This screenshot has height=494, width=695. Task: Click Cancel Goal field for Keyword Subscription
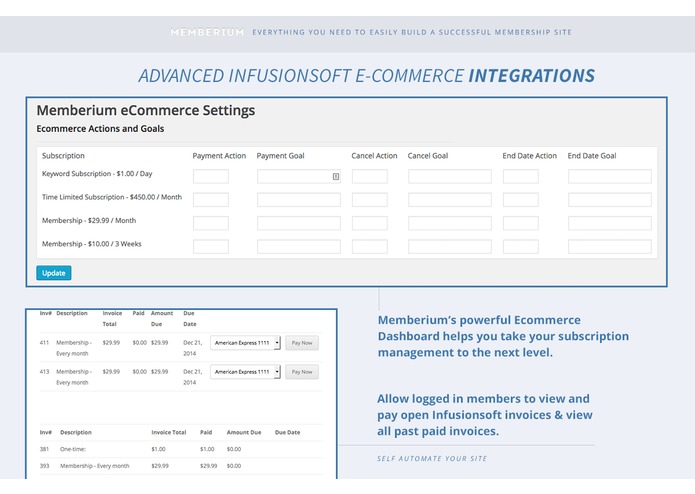coord(450,176)
